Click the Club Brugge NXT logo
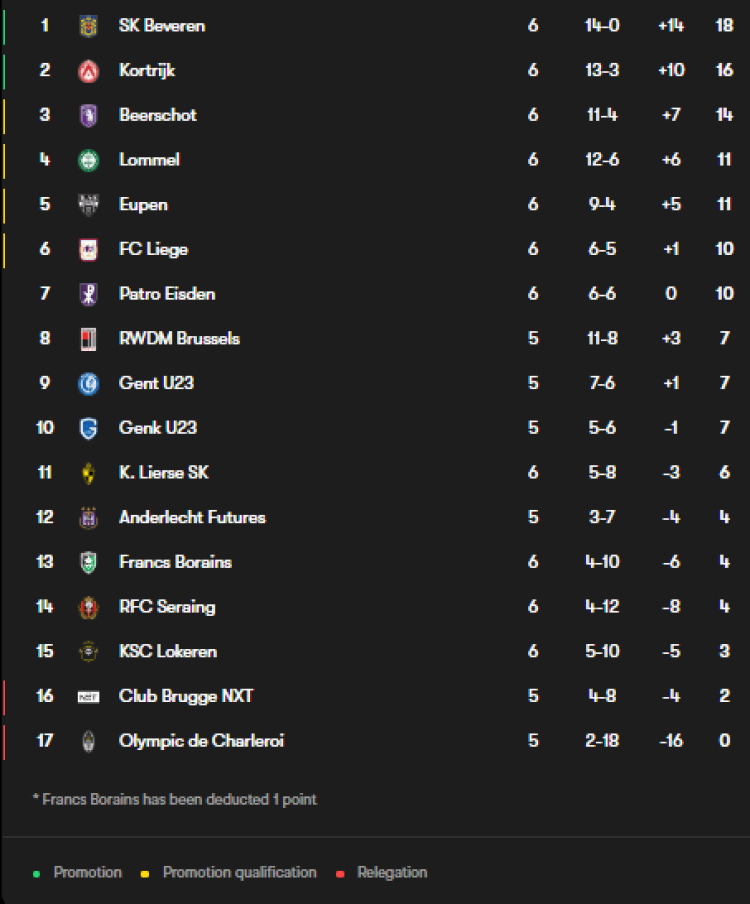750x904 pixels. pyautogui.click(x=88, y=696)
